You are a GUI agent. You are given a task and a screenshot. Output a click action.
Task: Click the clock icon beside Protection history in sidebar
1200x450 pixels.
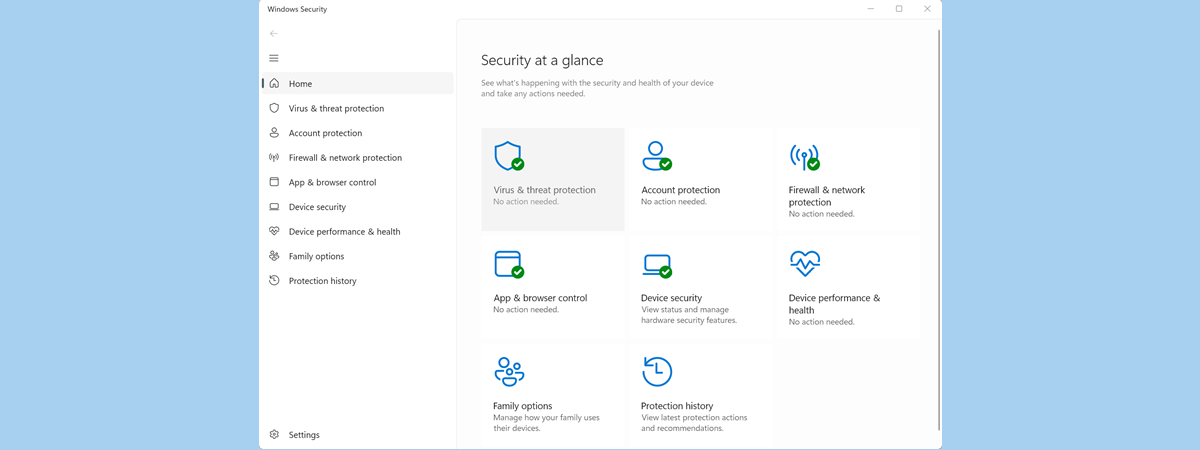coord(274,281)
